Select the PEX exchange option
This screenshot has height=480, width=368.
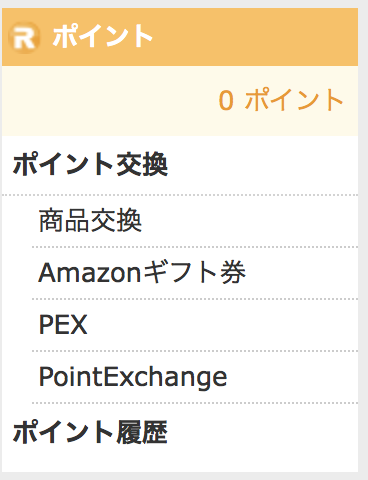pos(63,325)
